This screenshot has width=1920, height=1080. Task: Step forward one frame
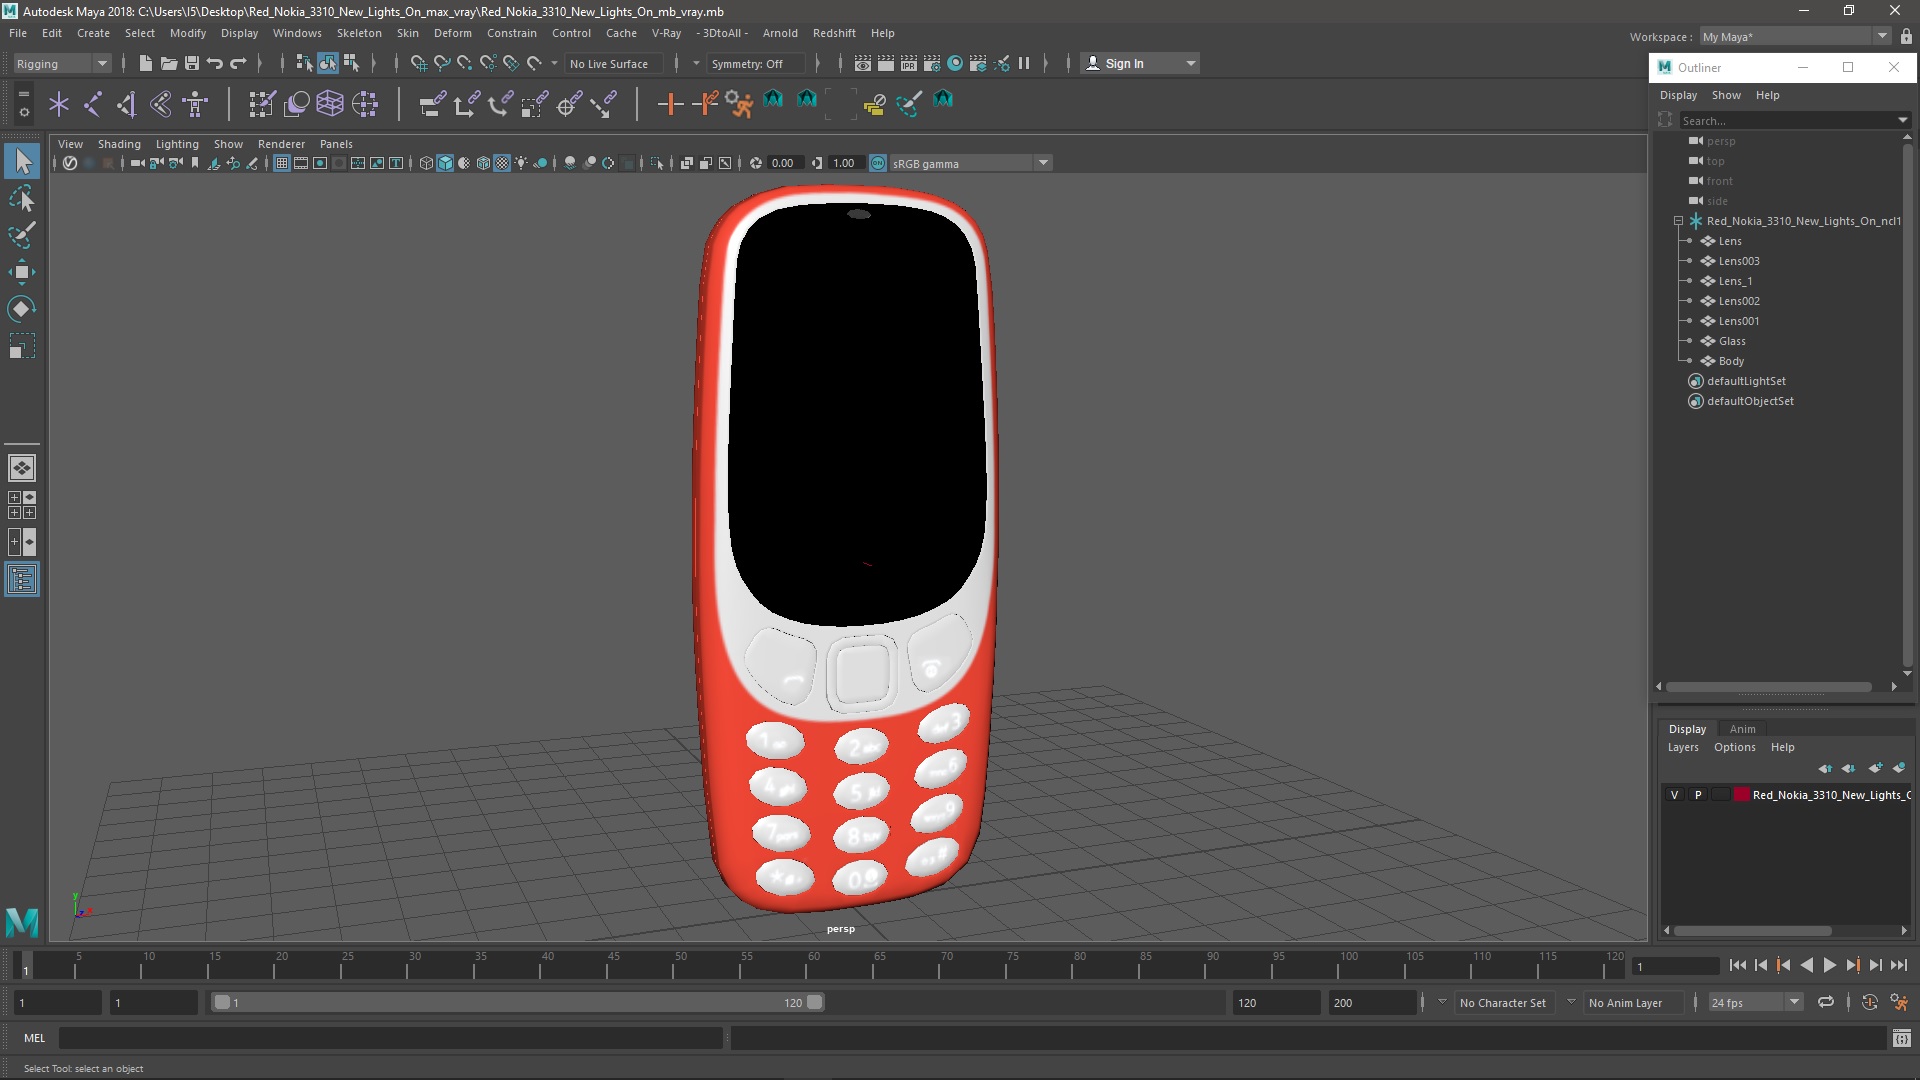click(1875, 965)
